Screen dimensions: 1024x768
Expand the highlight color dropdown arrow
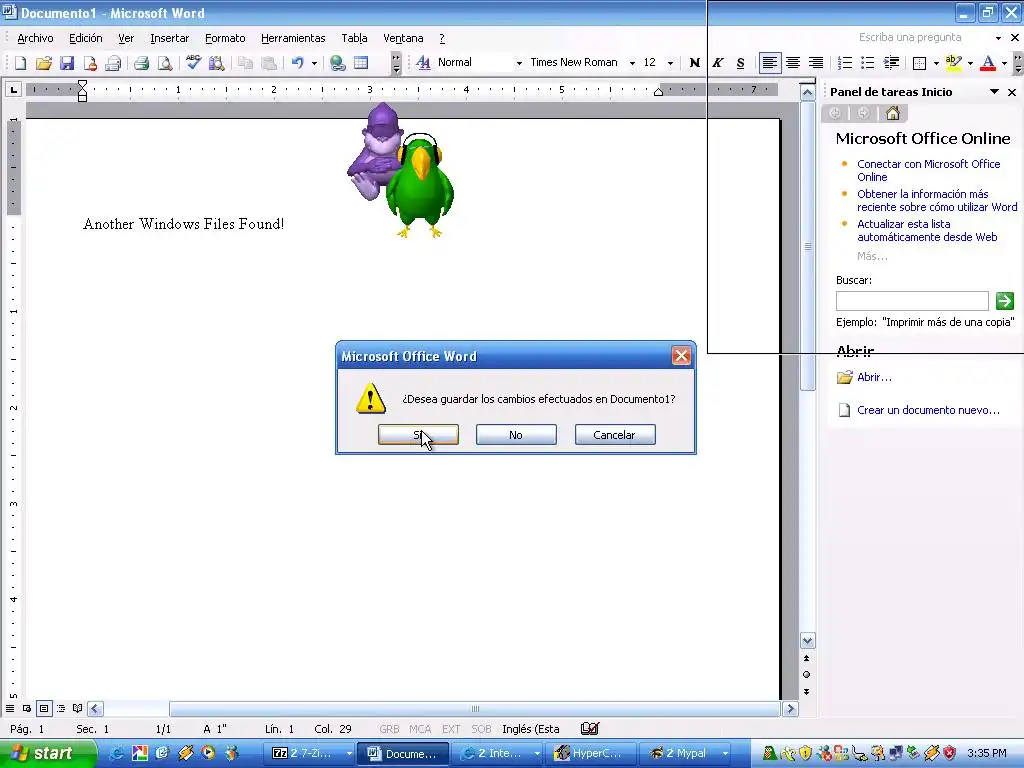pos(970,63)
